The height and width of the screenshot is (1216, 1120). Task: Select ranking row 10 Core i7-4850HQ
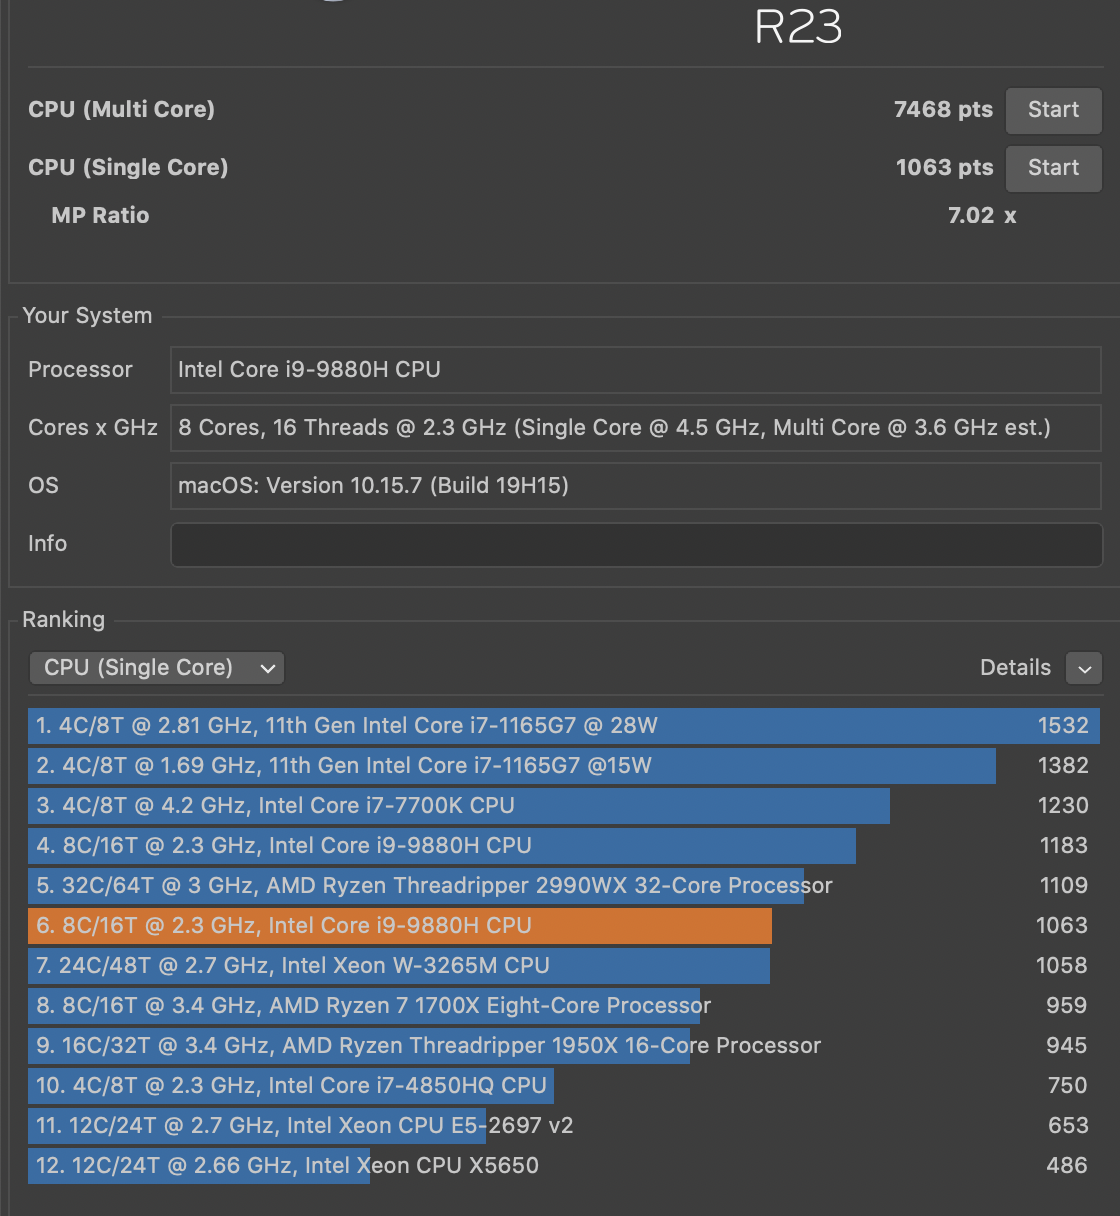click(x=564, y=1086)
